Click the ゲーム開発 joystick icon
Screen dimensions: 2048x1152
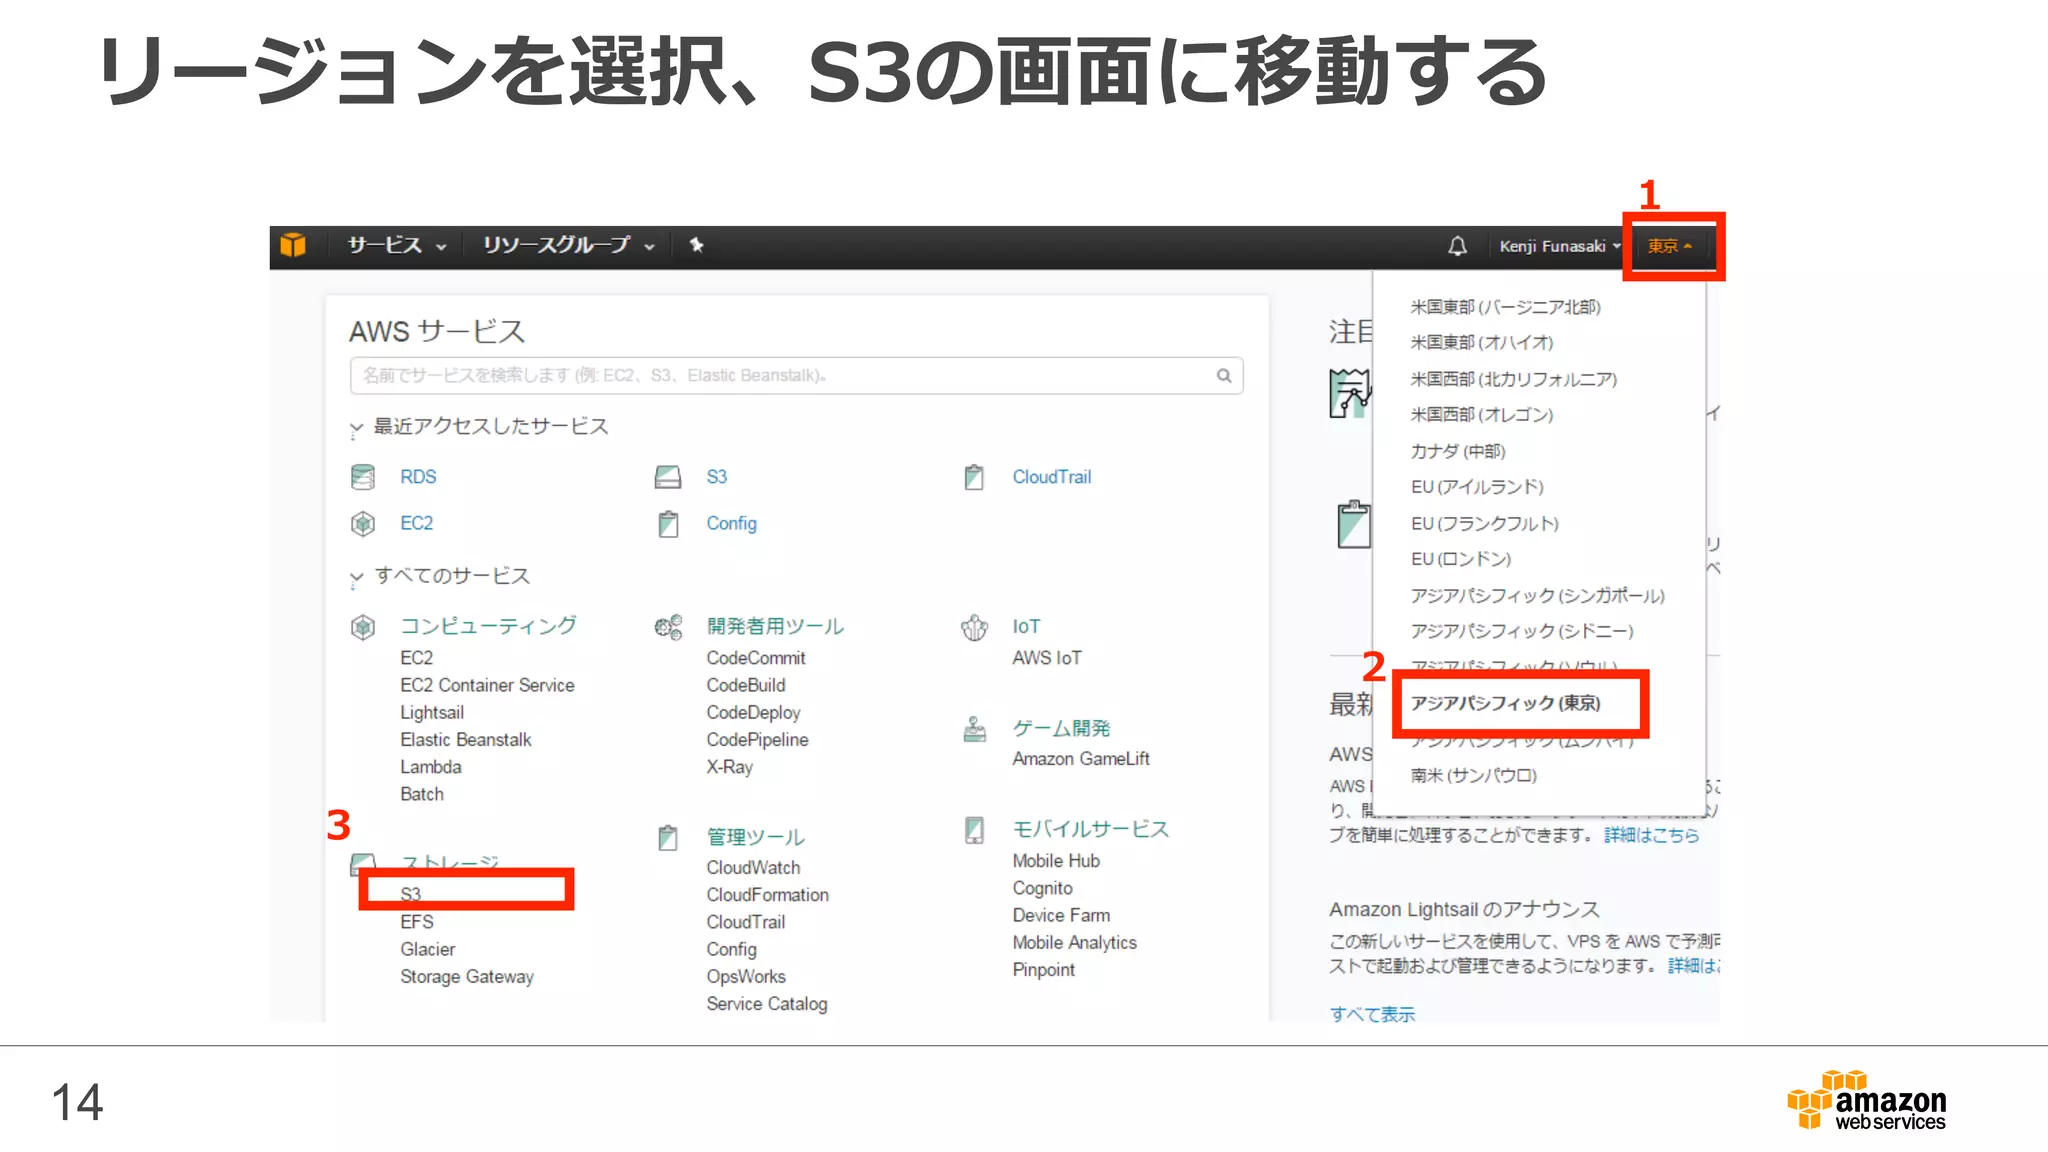pos(974,729)
